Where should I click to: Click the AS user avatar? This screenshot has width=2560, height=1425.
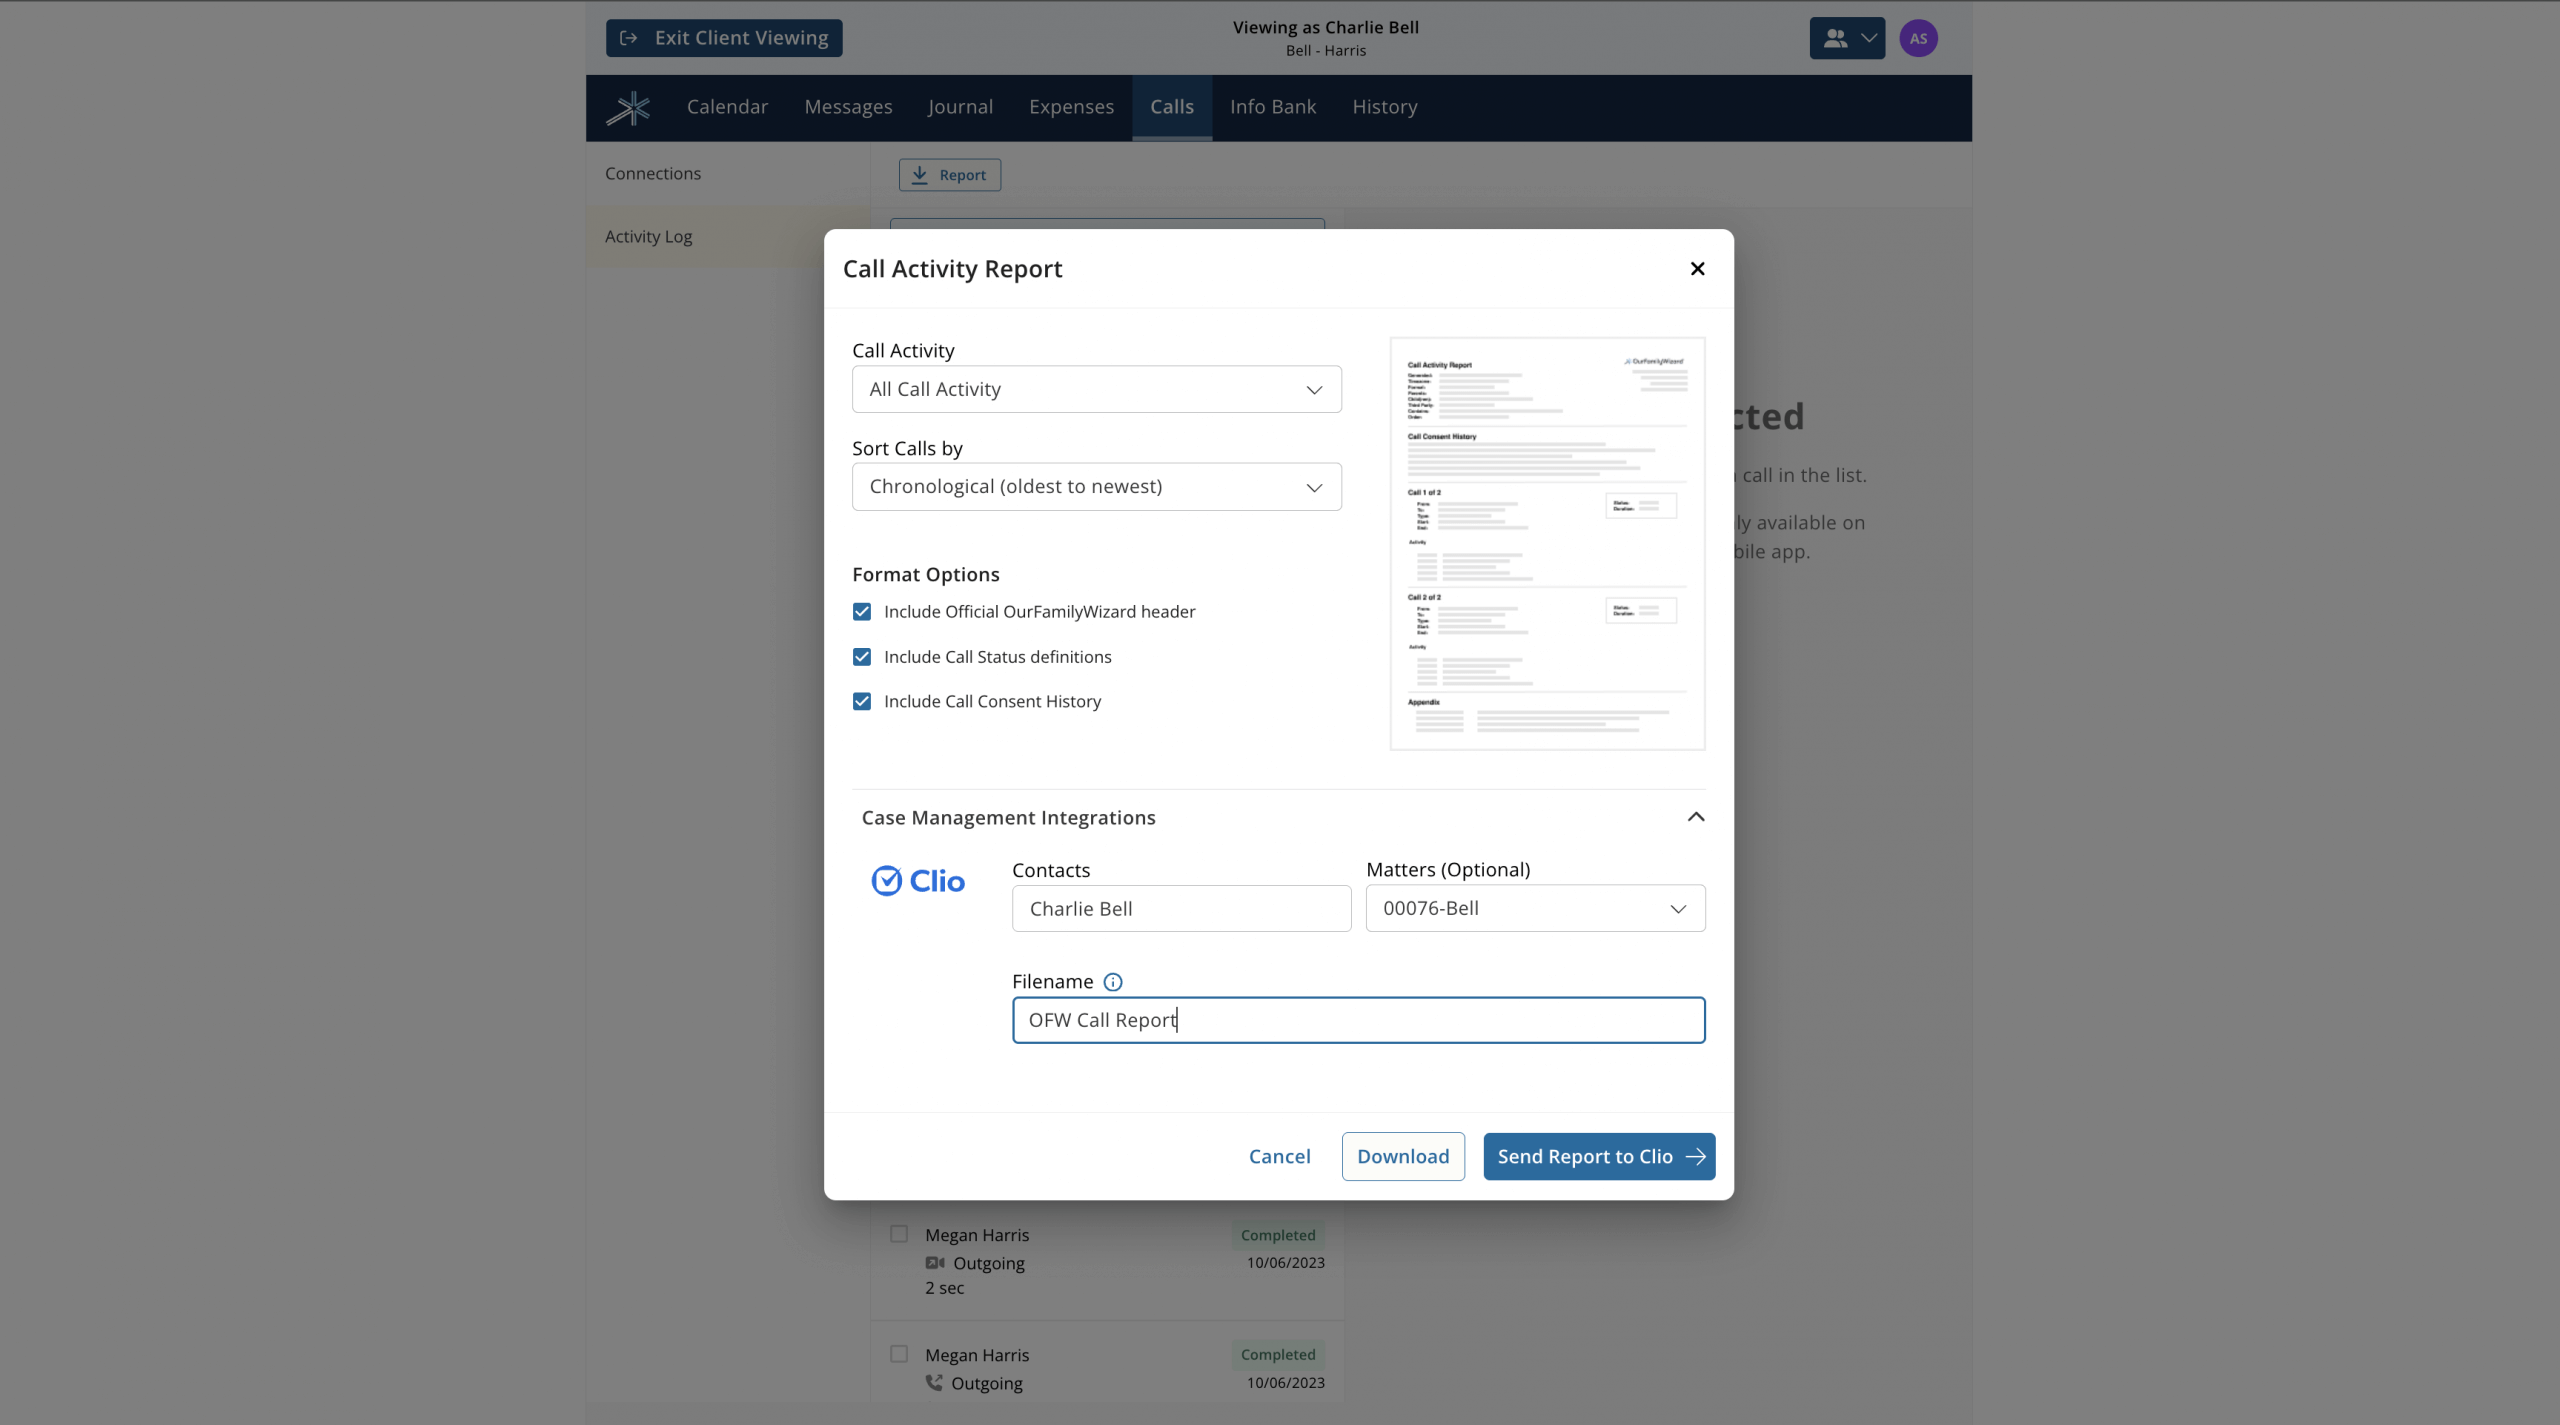1917,39
